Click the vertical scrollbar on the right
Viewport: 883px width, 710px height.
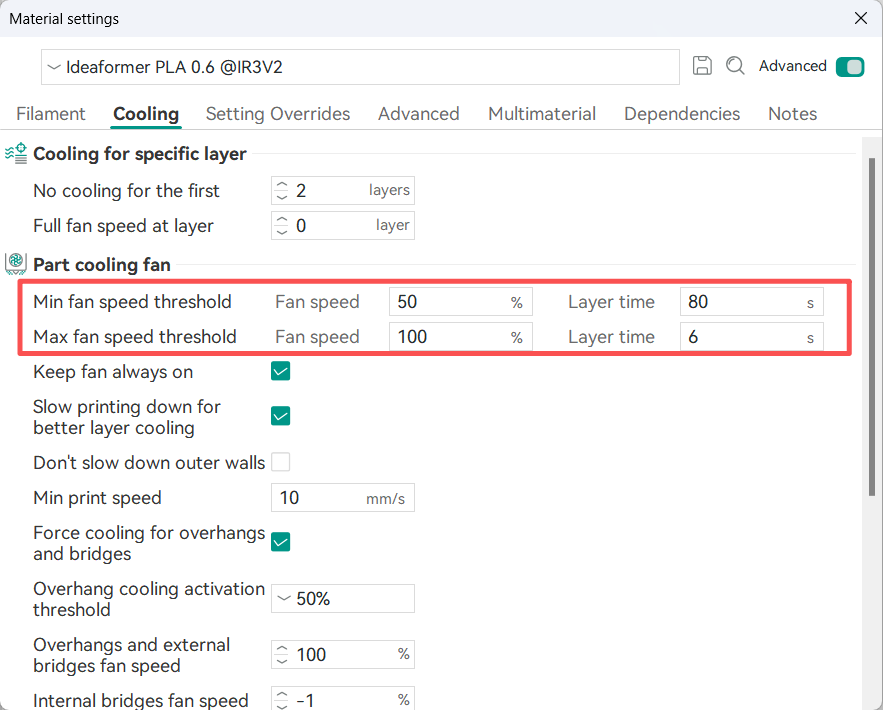click(x=872, y=327)
